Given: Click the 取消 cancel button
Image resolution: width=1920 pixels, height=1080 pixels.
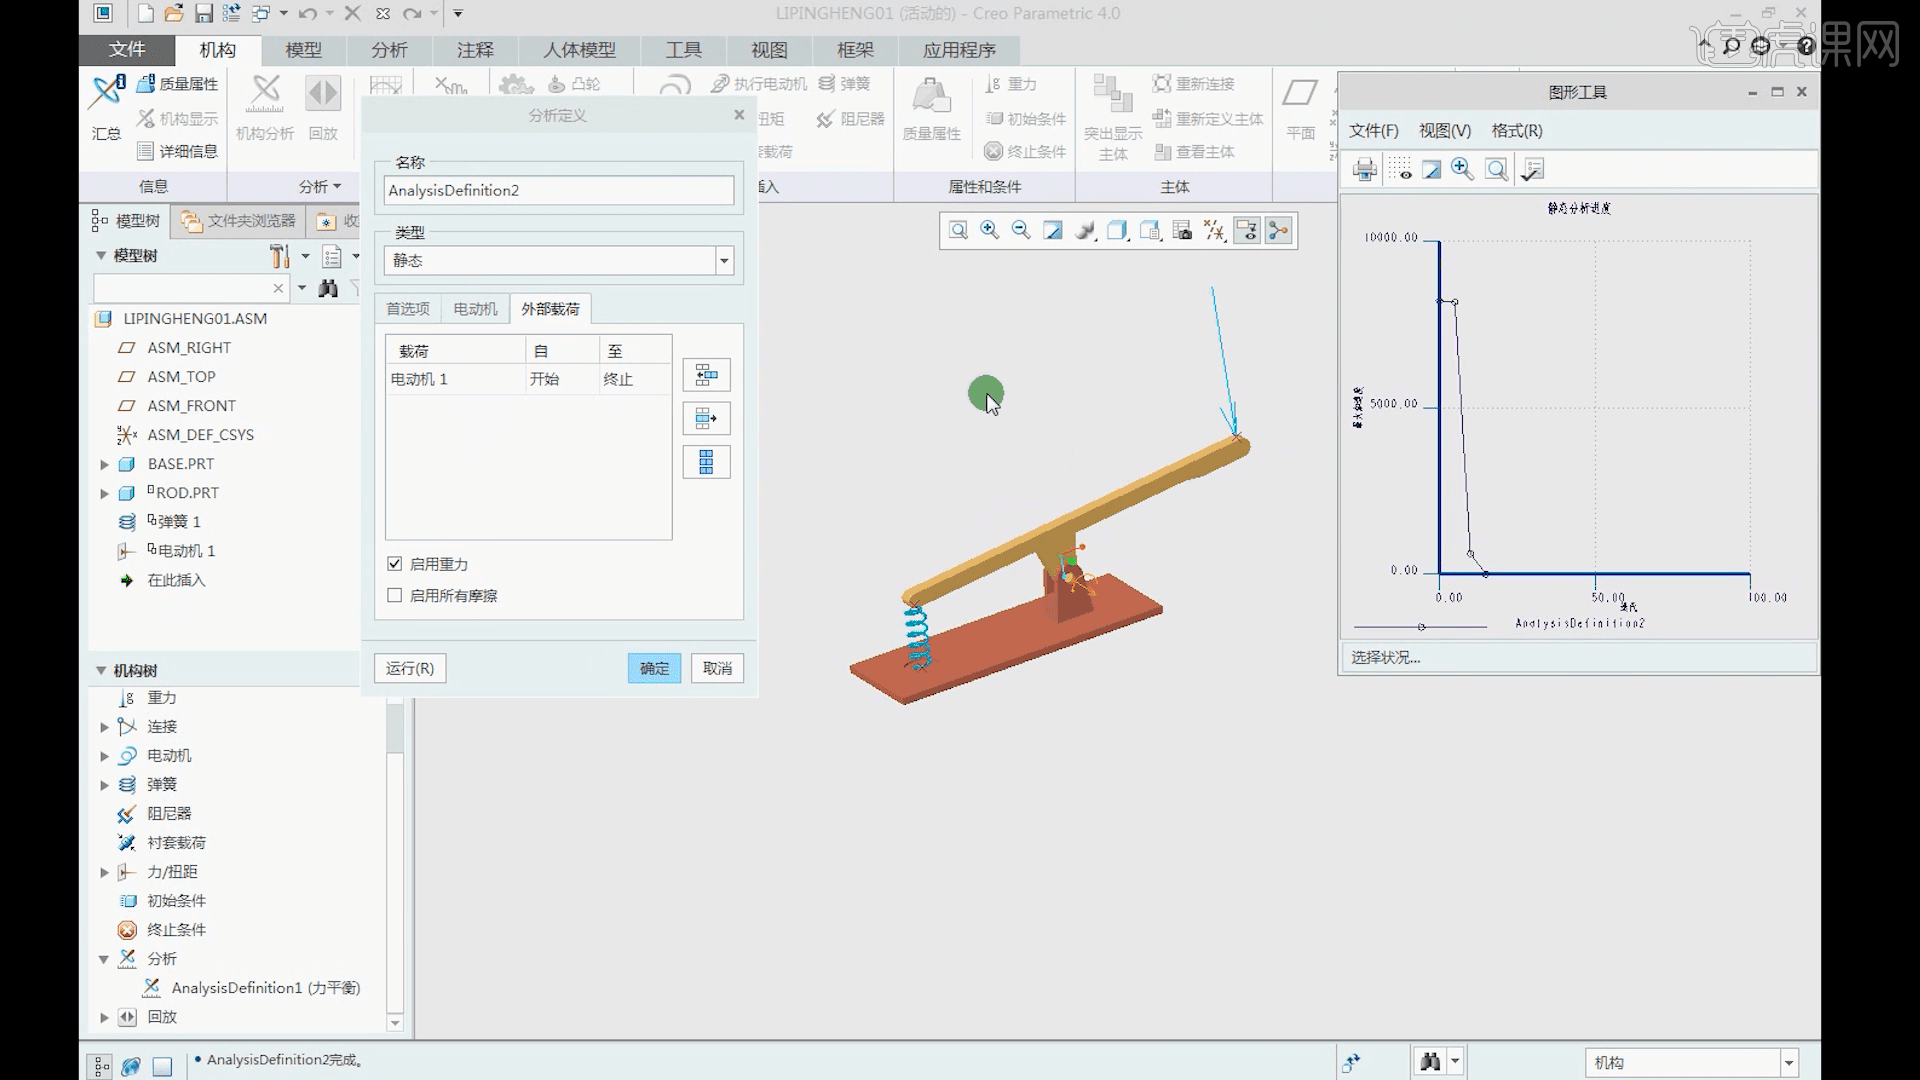Looking at the screenshot, I should point(717,668).
